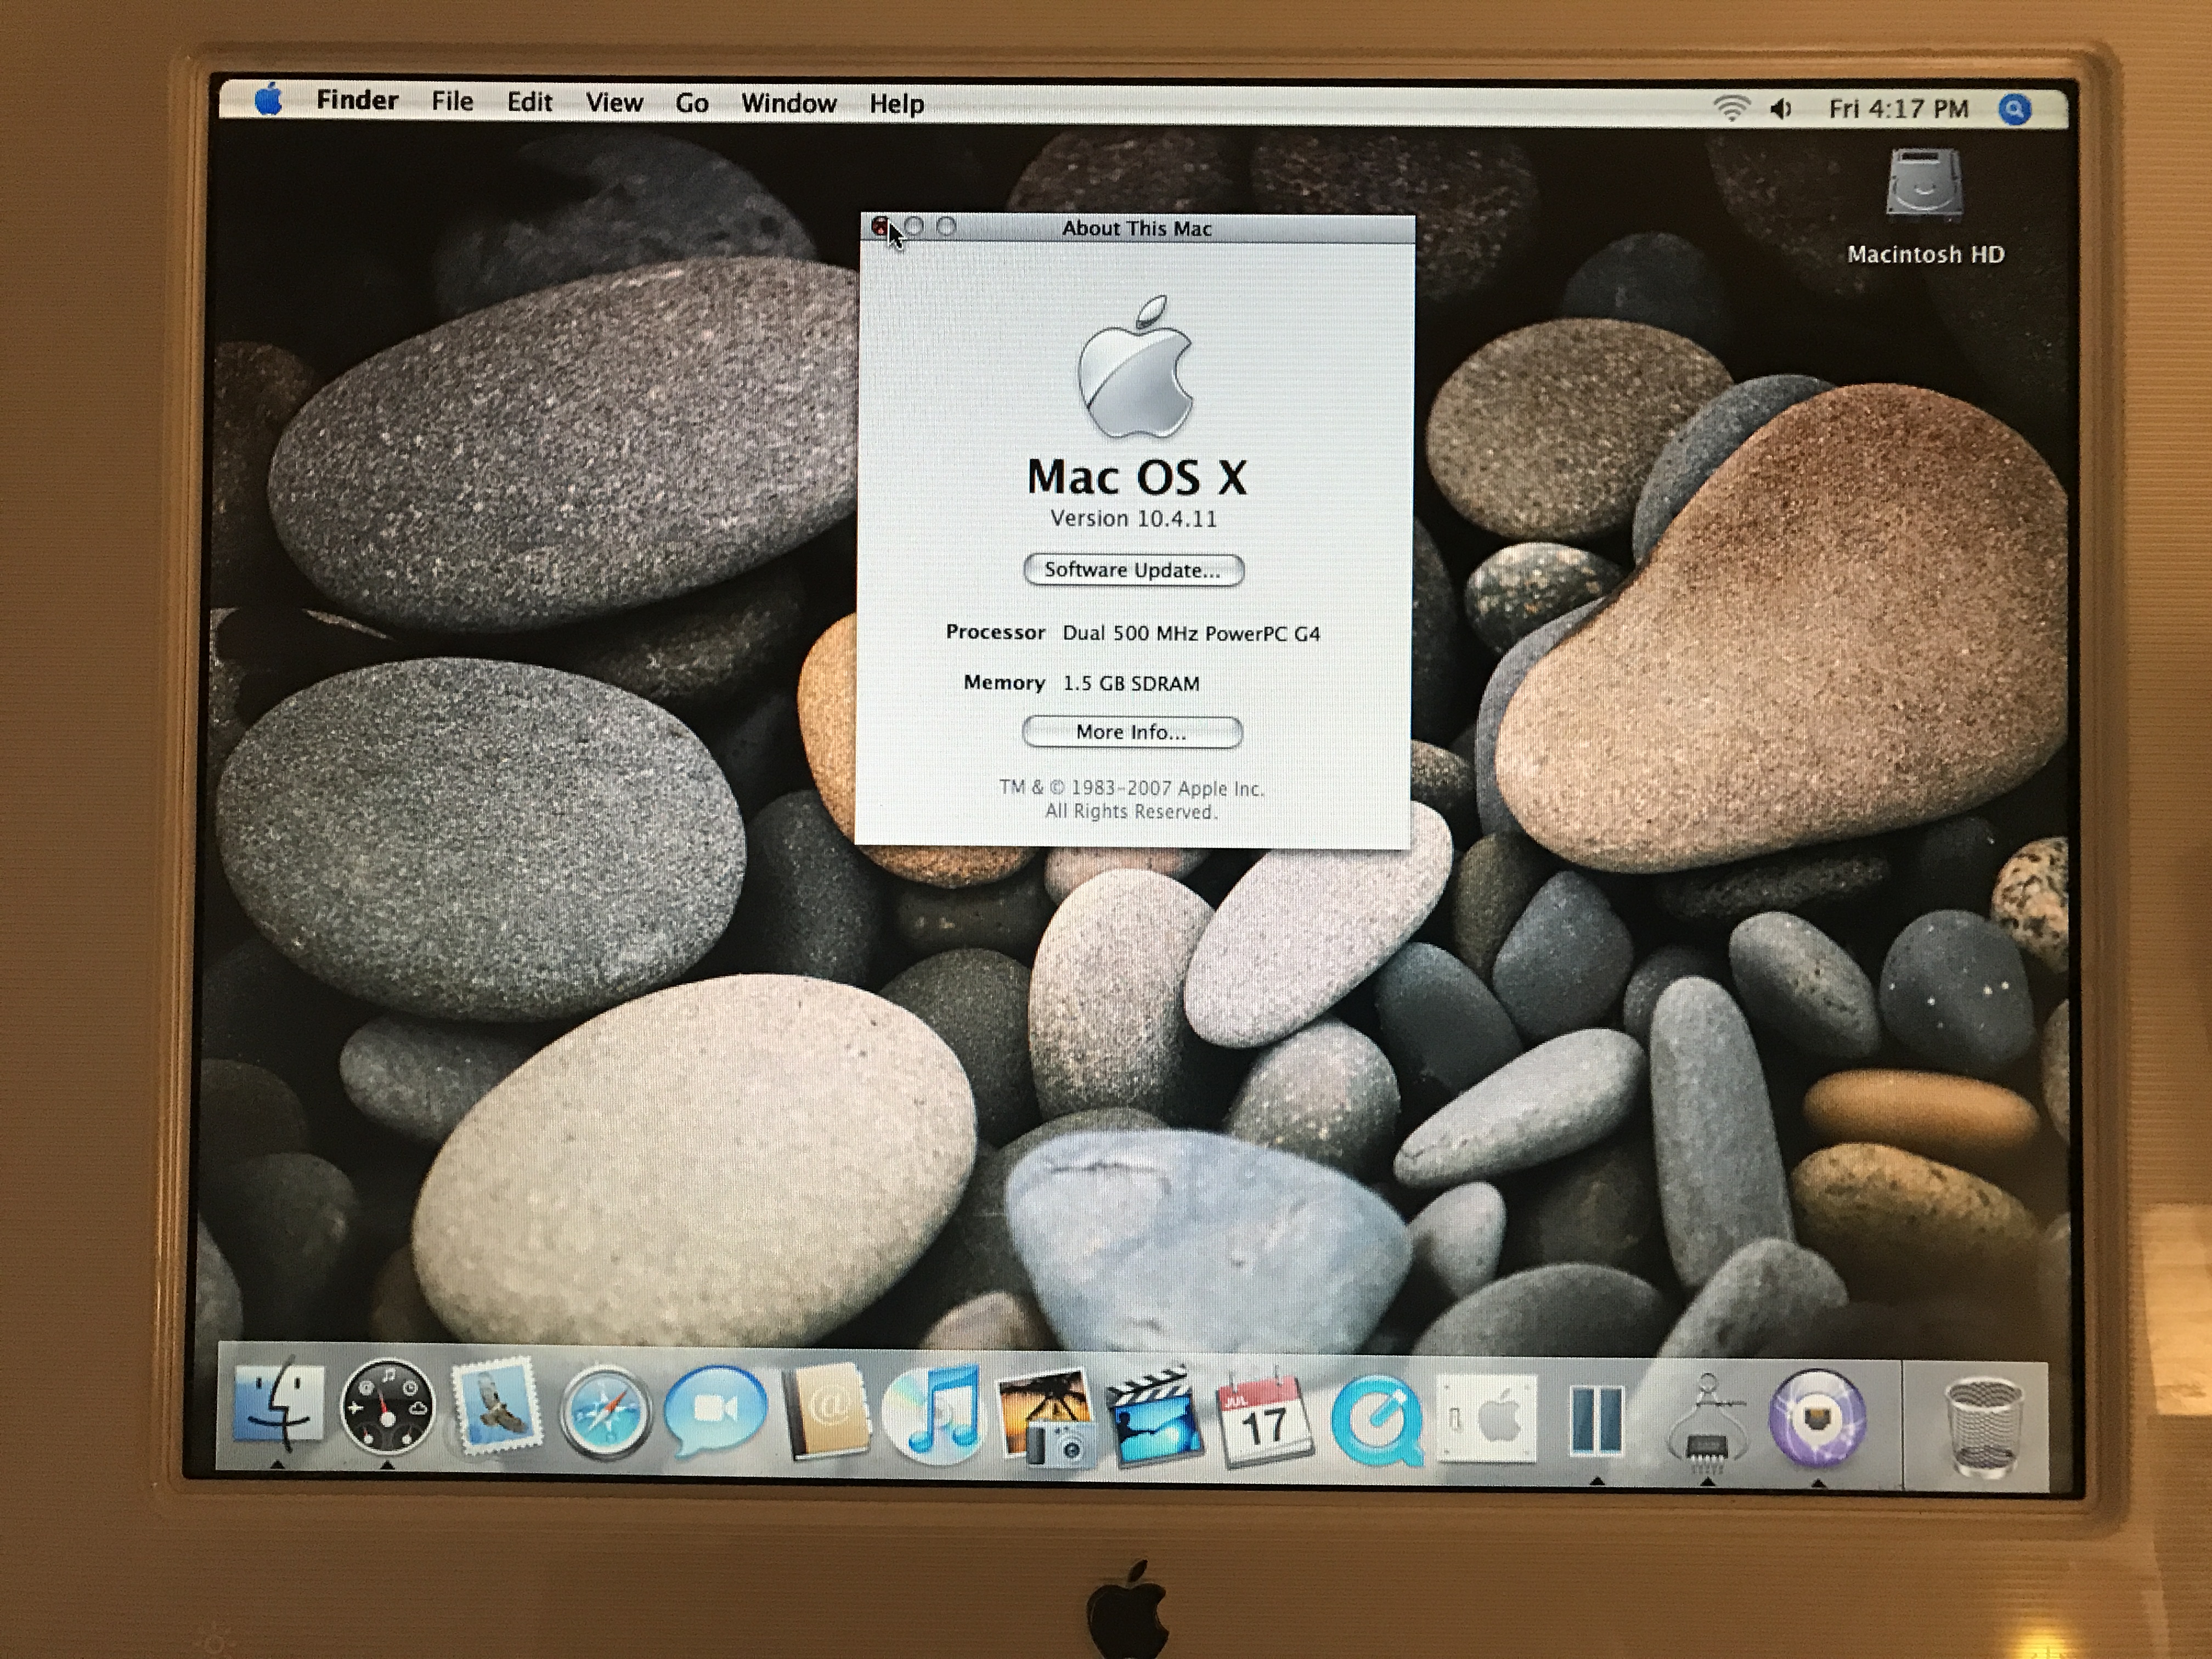Open the View menu

(x=614, y=103)
